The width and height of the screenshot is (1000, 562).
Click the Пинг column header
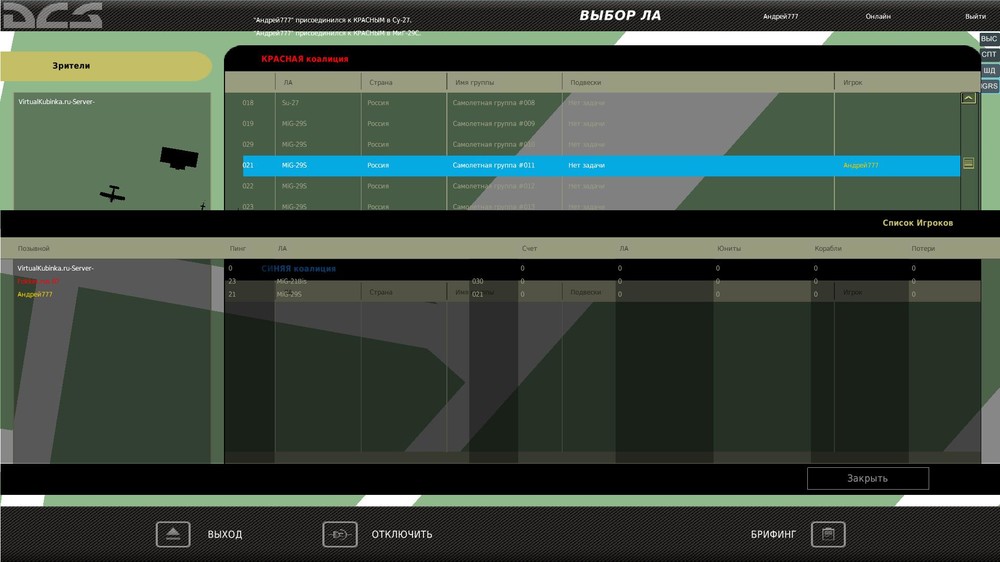[x=237, y=249]
